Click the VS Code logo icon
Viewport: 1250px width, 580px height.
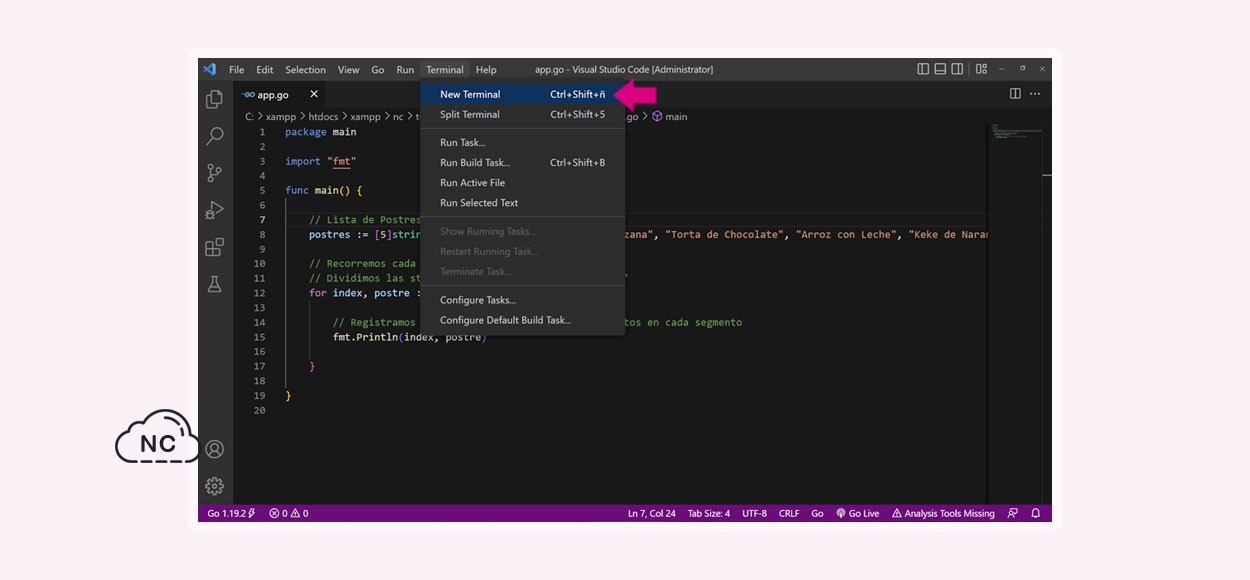[x=209, y=69]
